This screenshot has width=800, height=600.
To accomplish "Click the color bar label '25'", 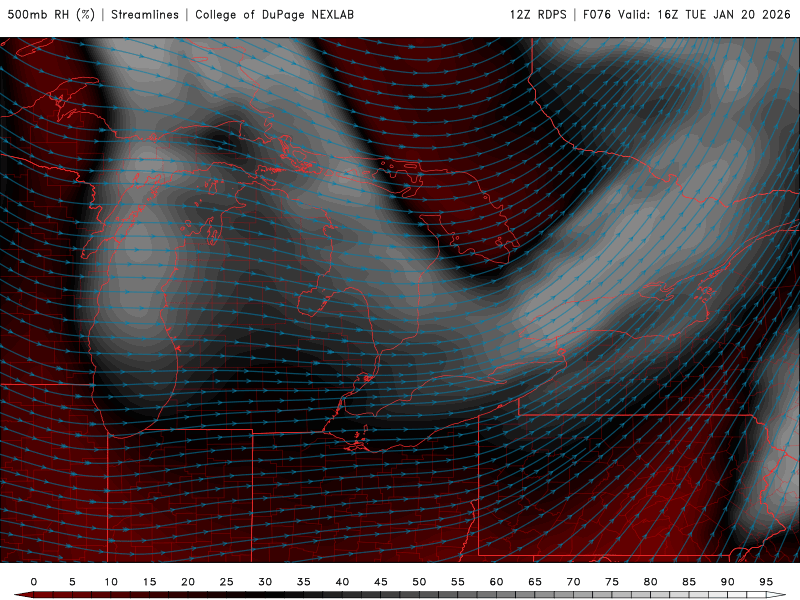I will (227, 582).
